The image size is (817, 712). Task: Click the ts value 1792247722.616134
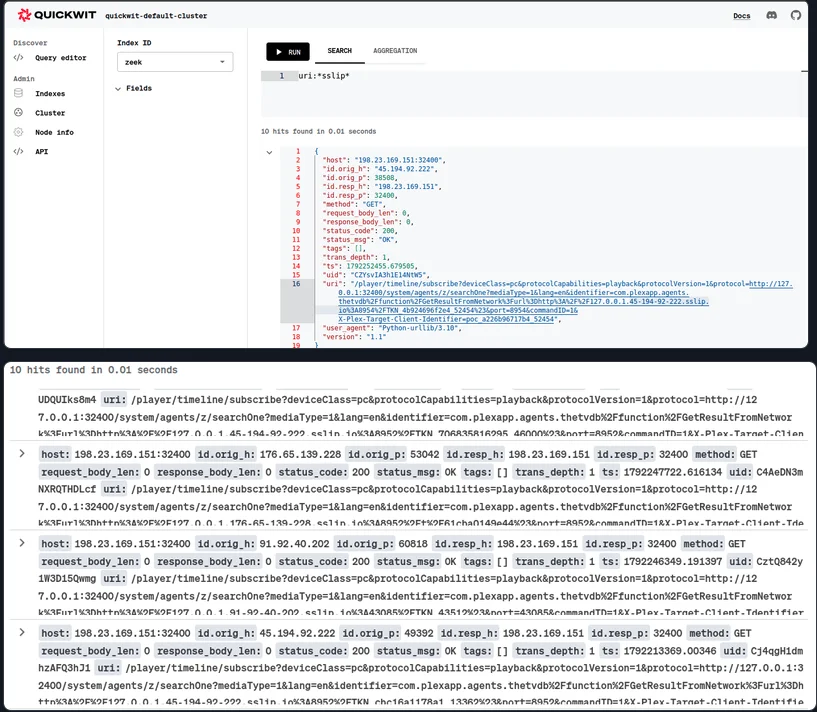(673, 472)
